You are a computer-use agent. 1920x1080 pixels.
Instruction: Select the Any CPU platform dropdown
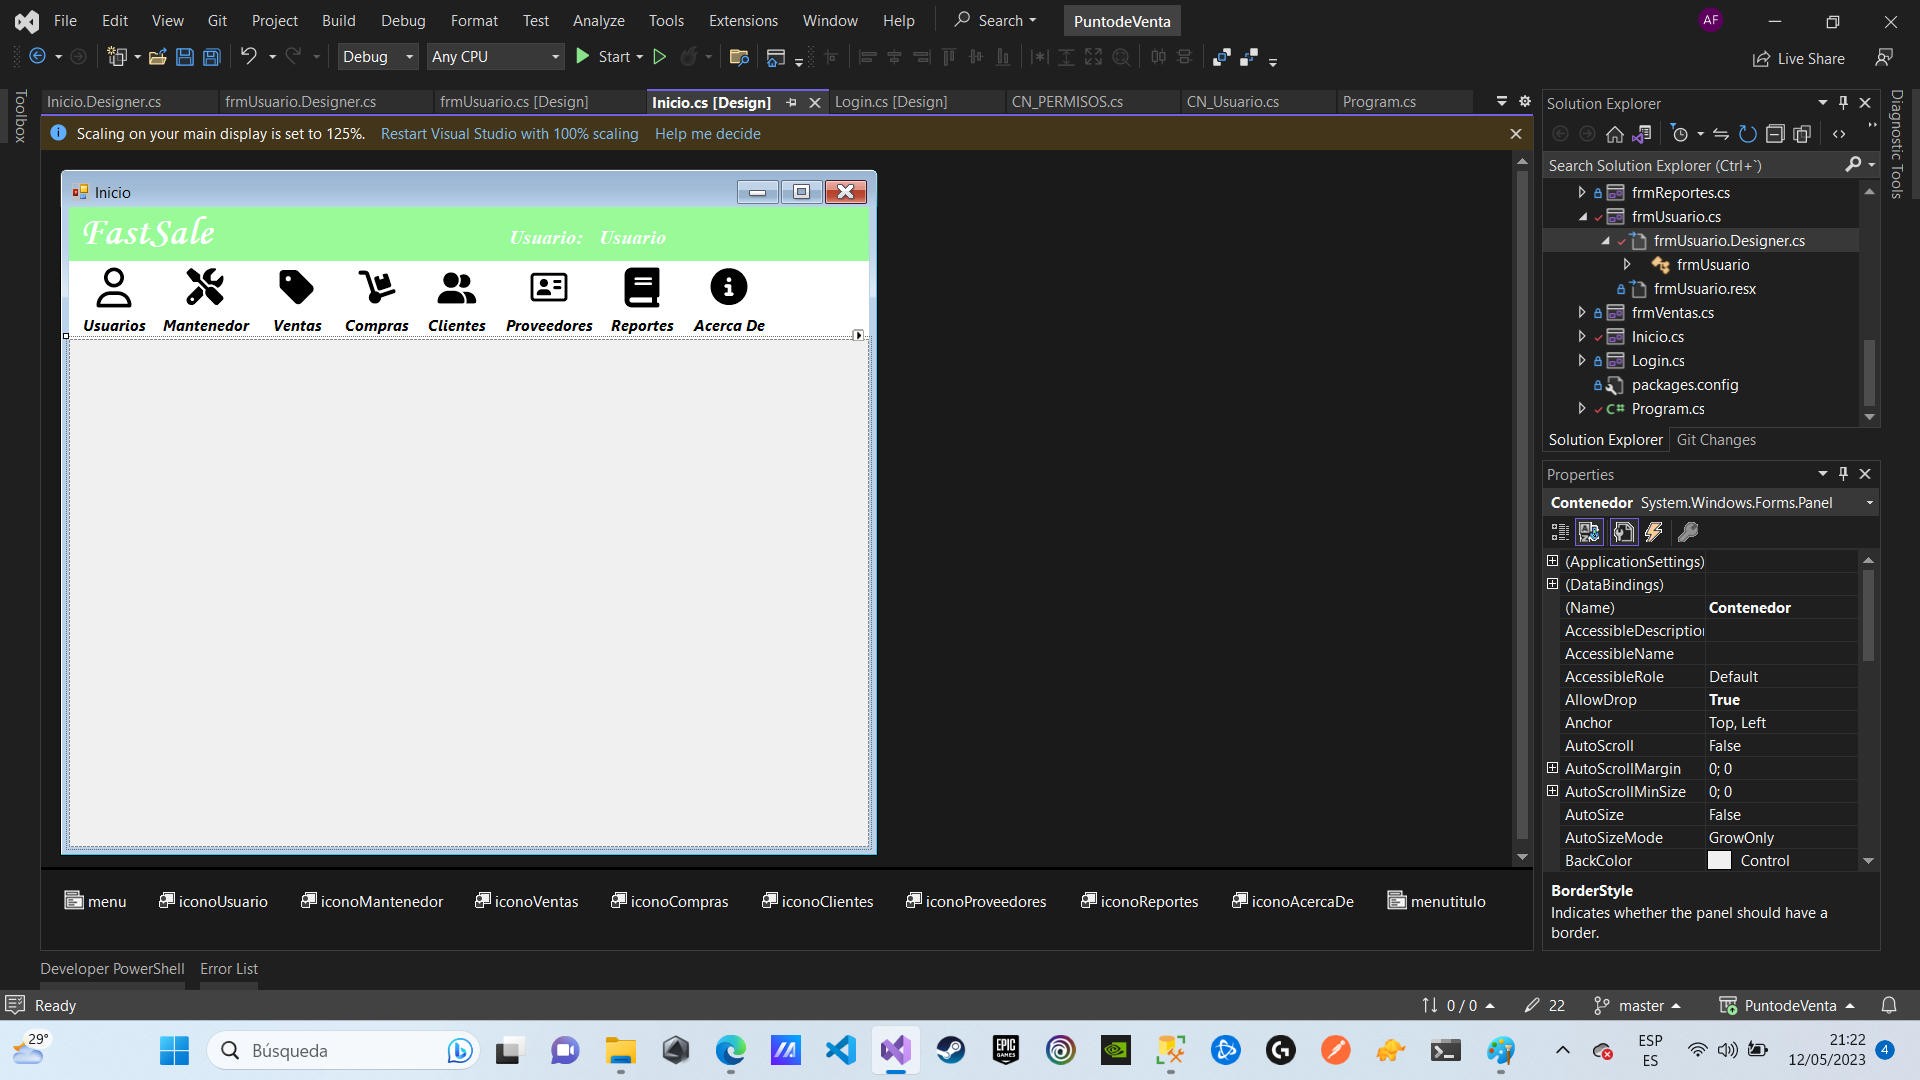[495, 57]
